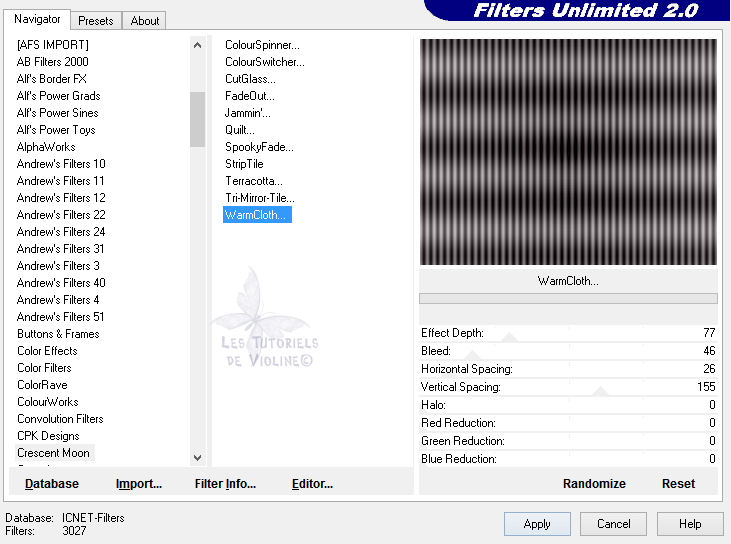Screen dimensions: 731x544
Task: Select Crescent Moon filter category
Action: [53, 453]
